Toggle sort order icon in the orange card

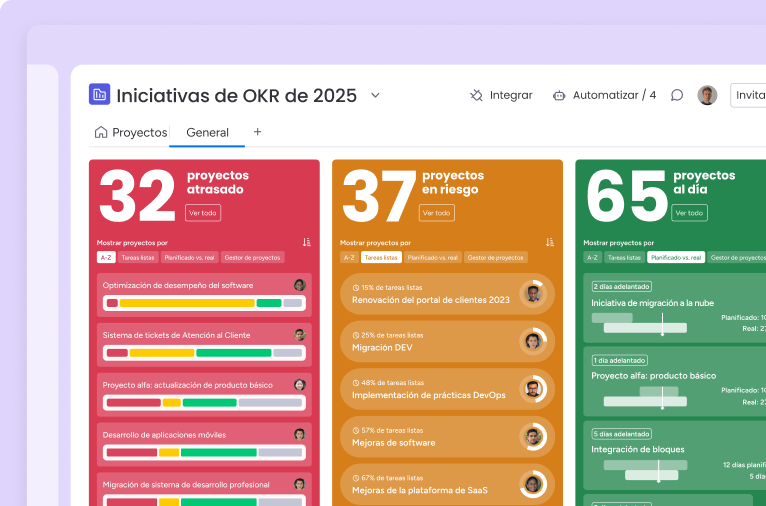click(550, 242)
